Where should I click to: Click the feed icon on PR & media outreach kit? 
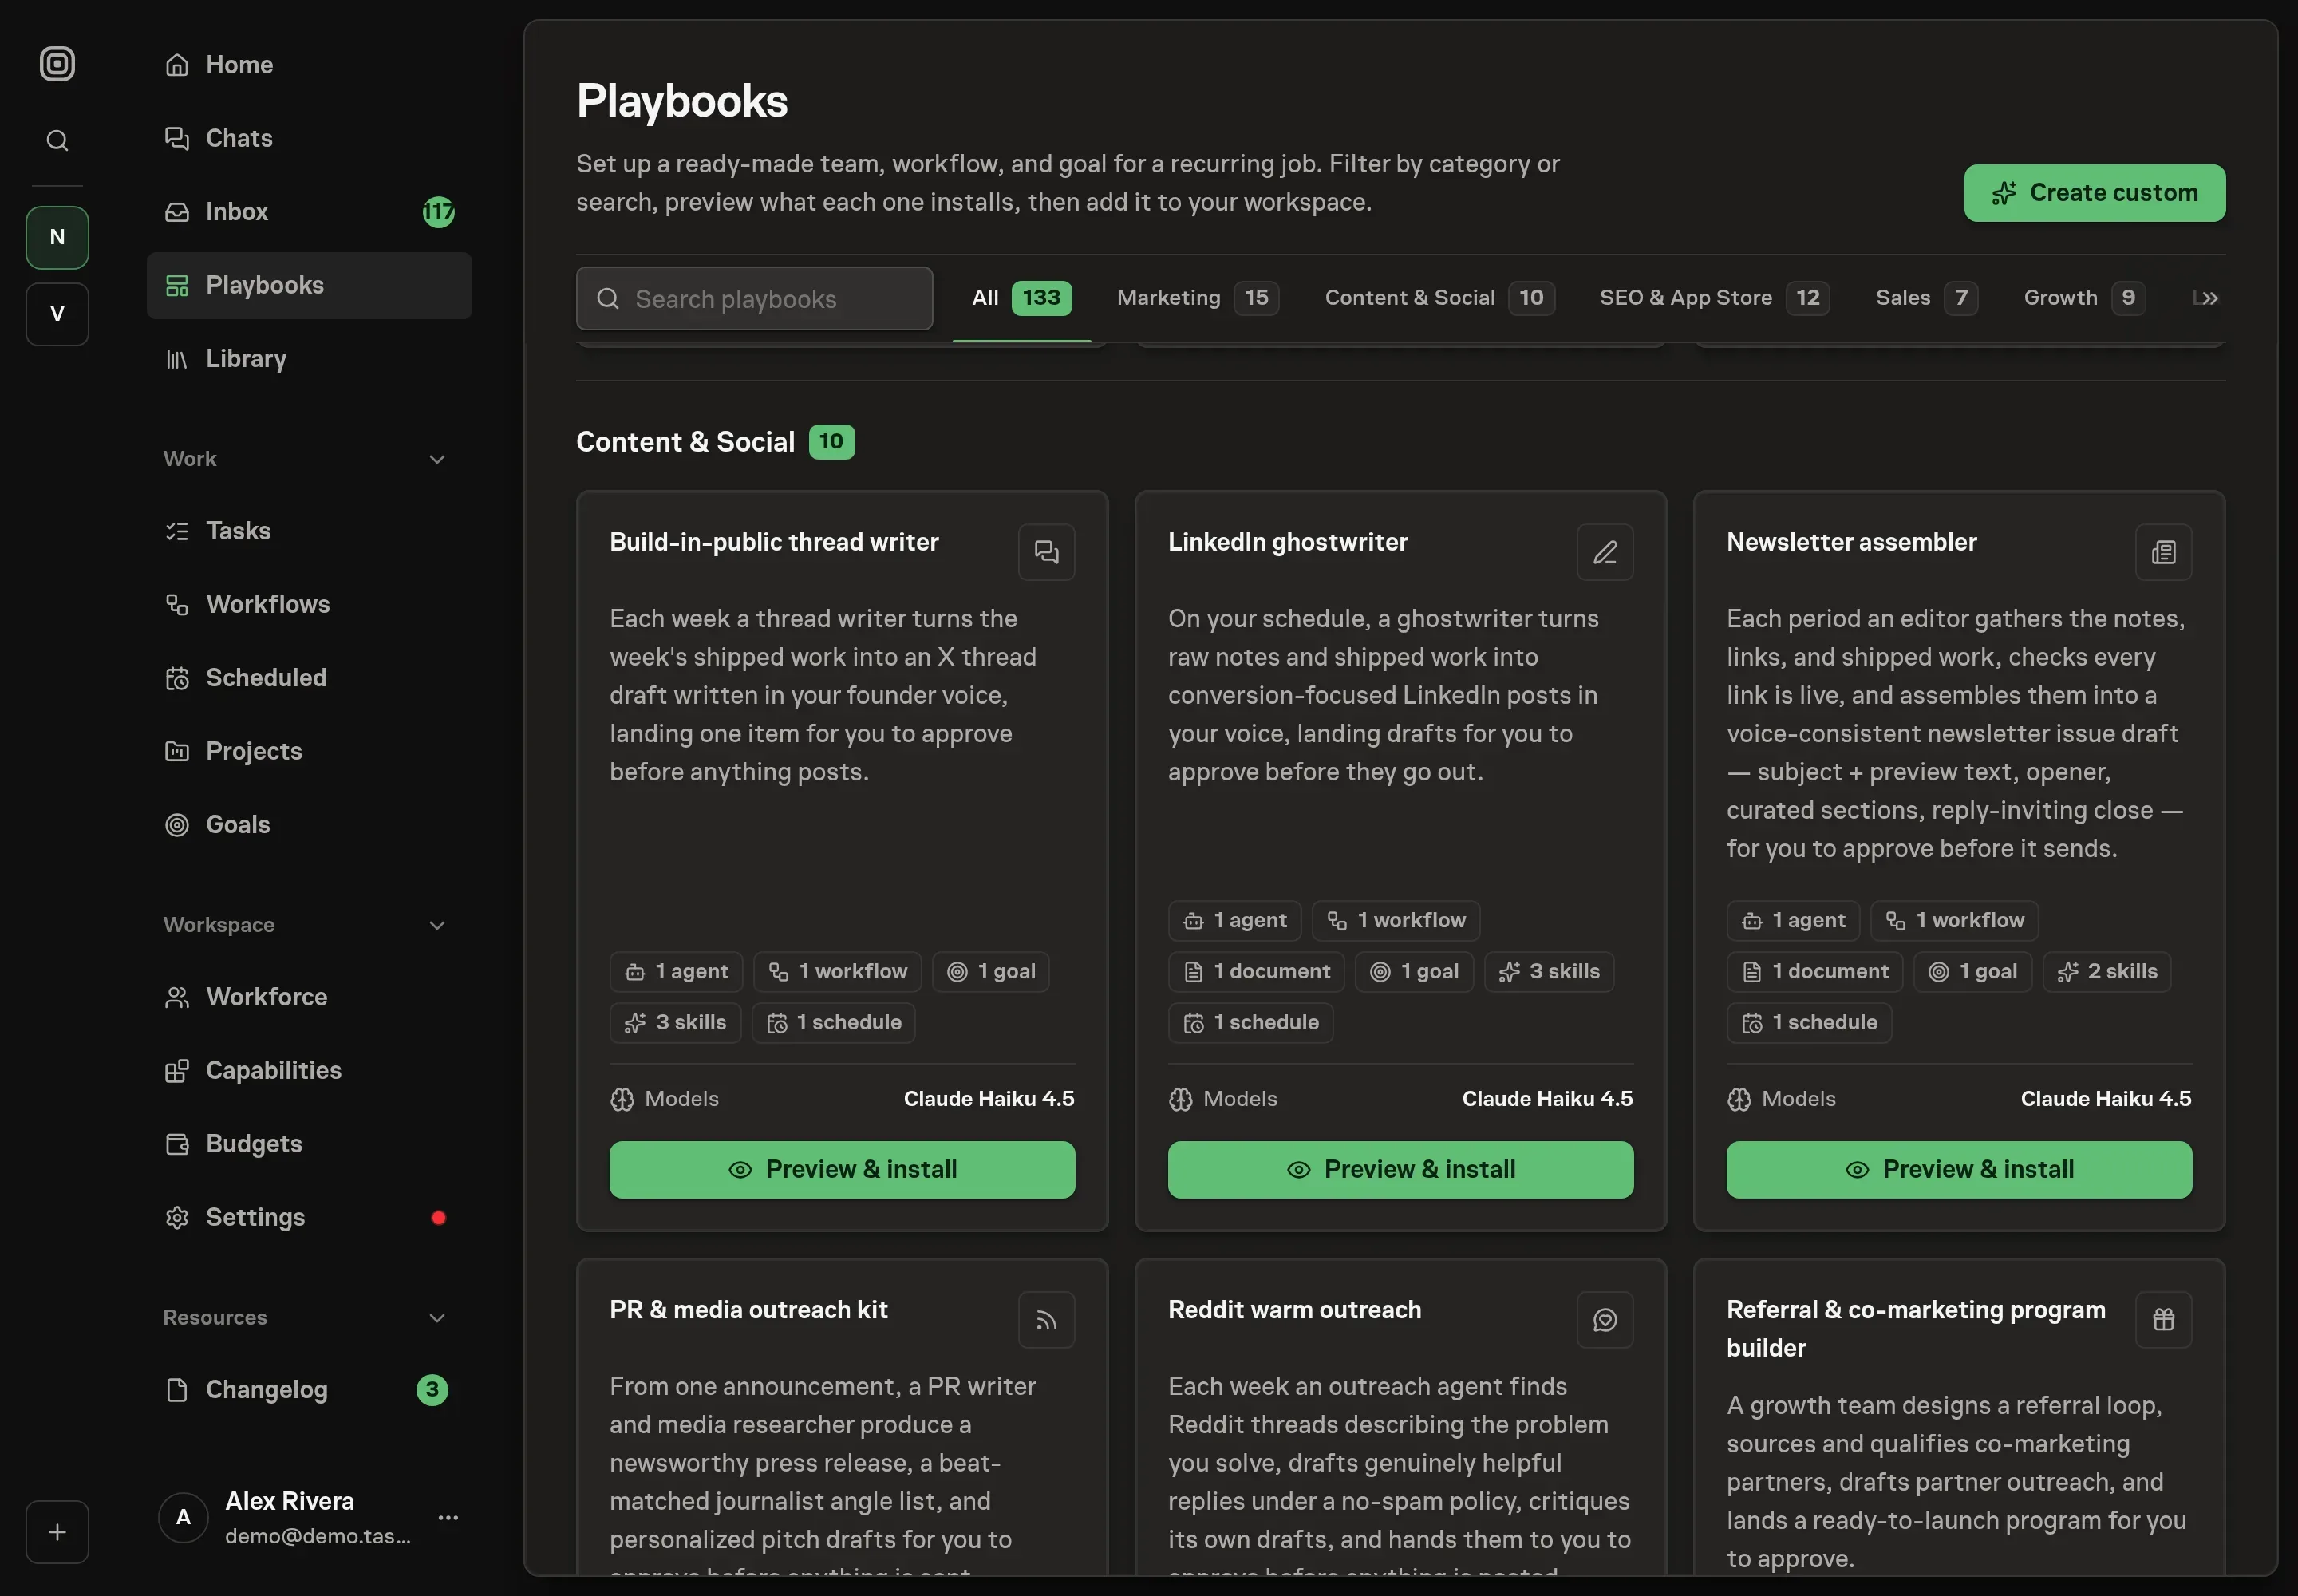click(x=1046, y=1320)
